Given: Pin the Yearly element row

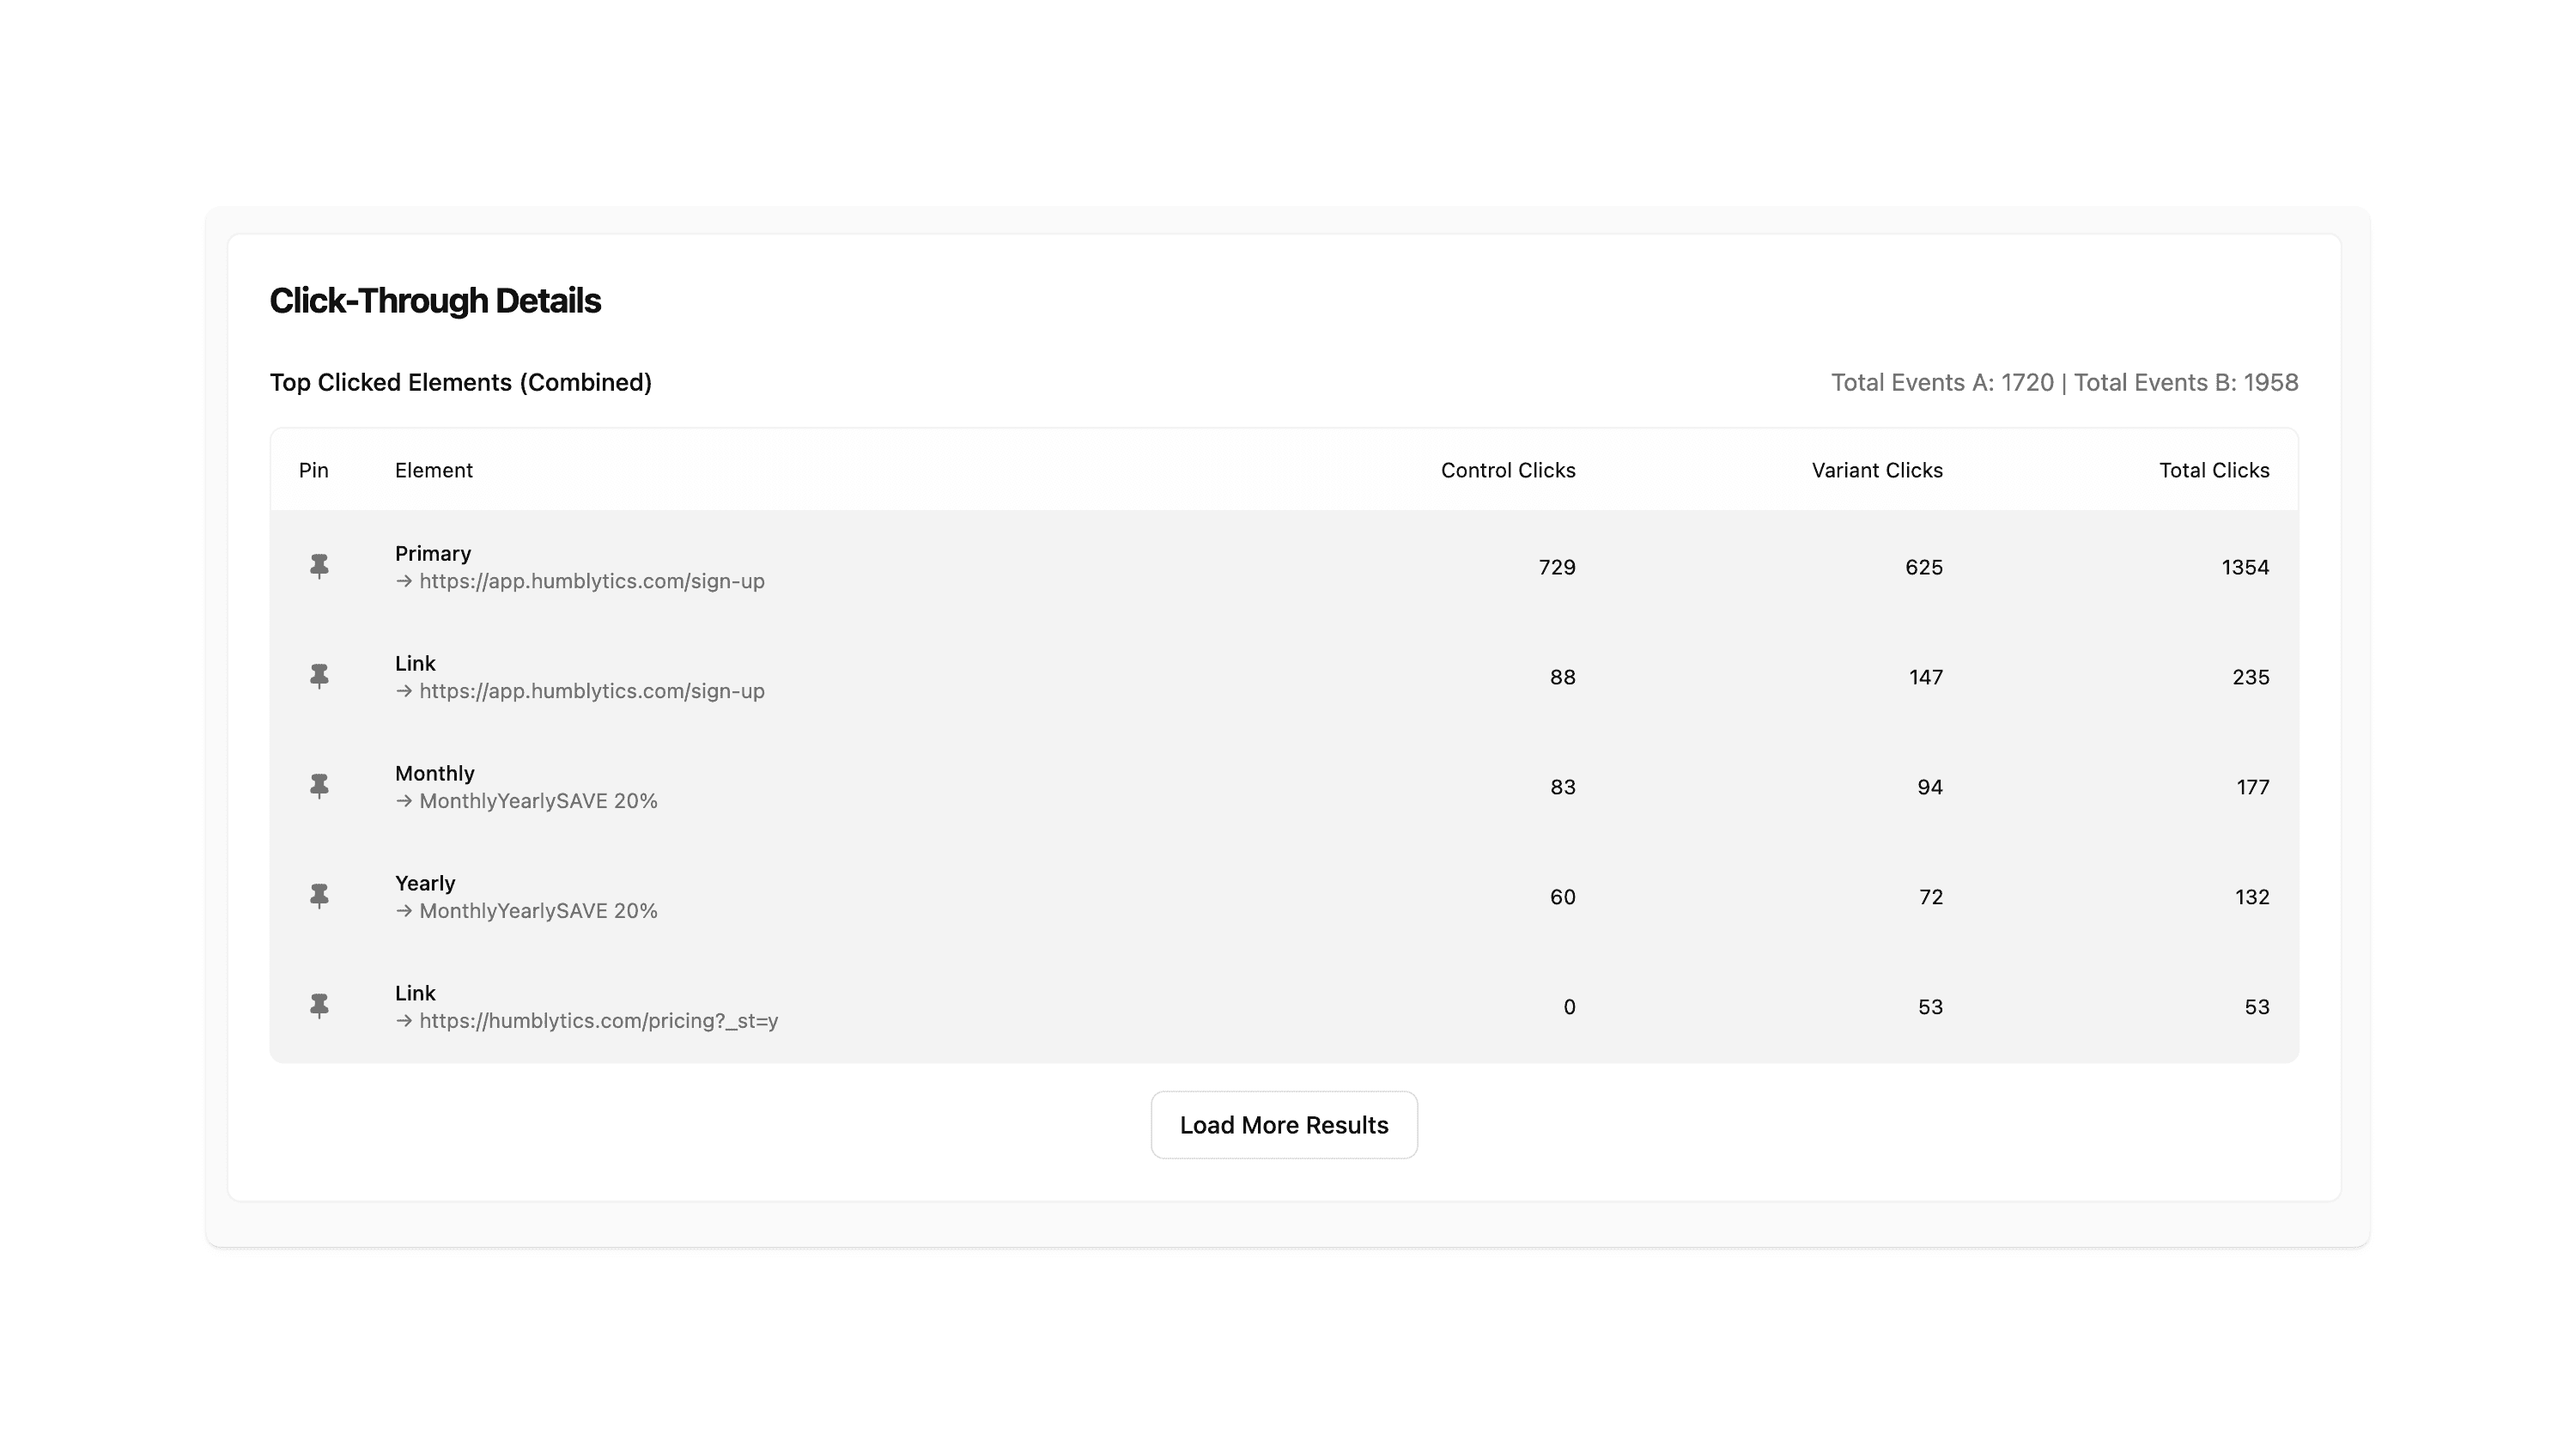Looking at the screenshot, I should pos(319,897).
